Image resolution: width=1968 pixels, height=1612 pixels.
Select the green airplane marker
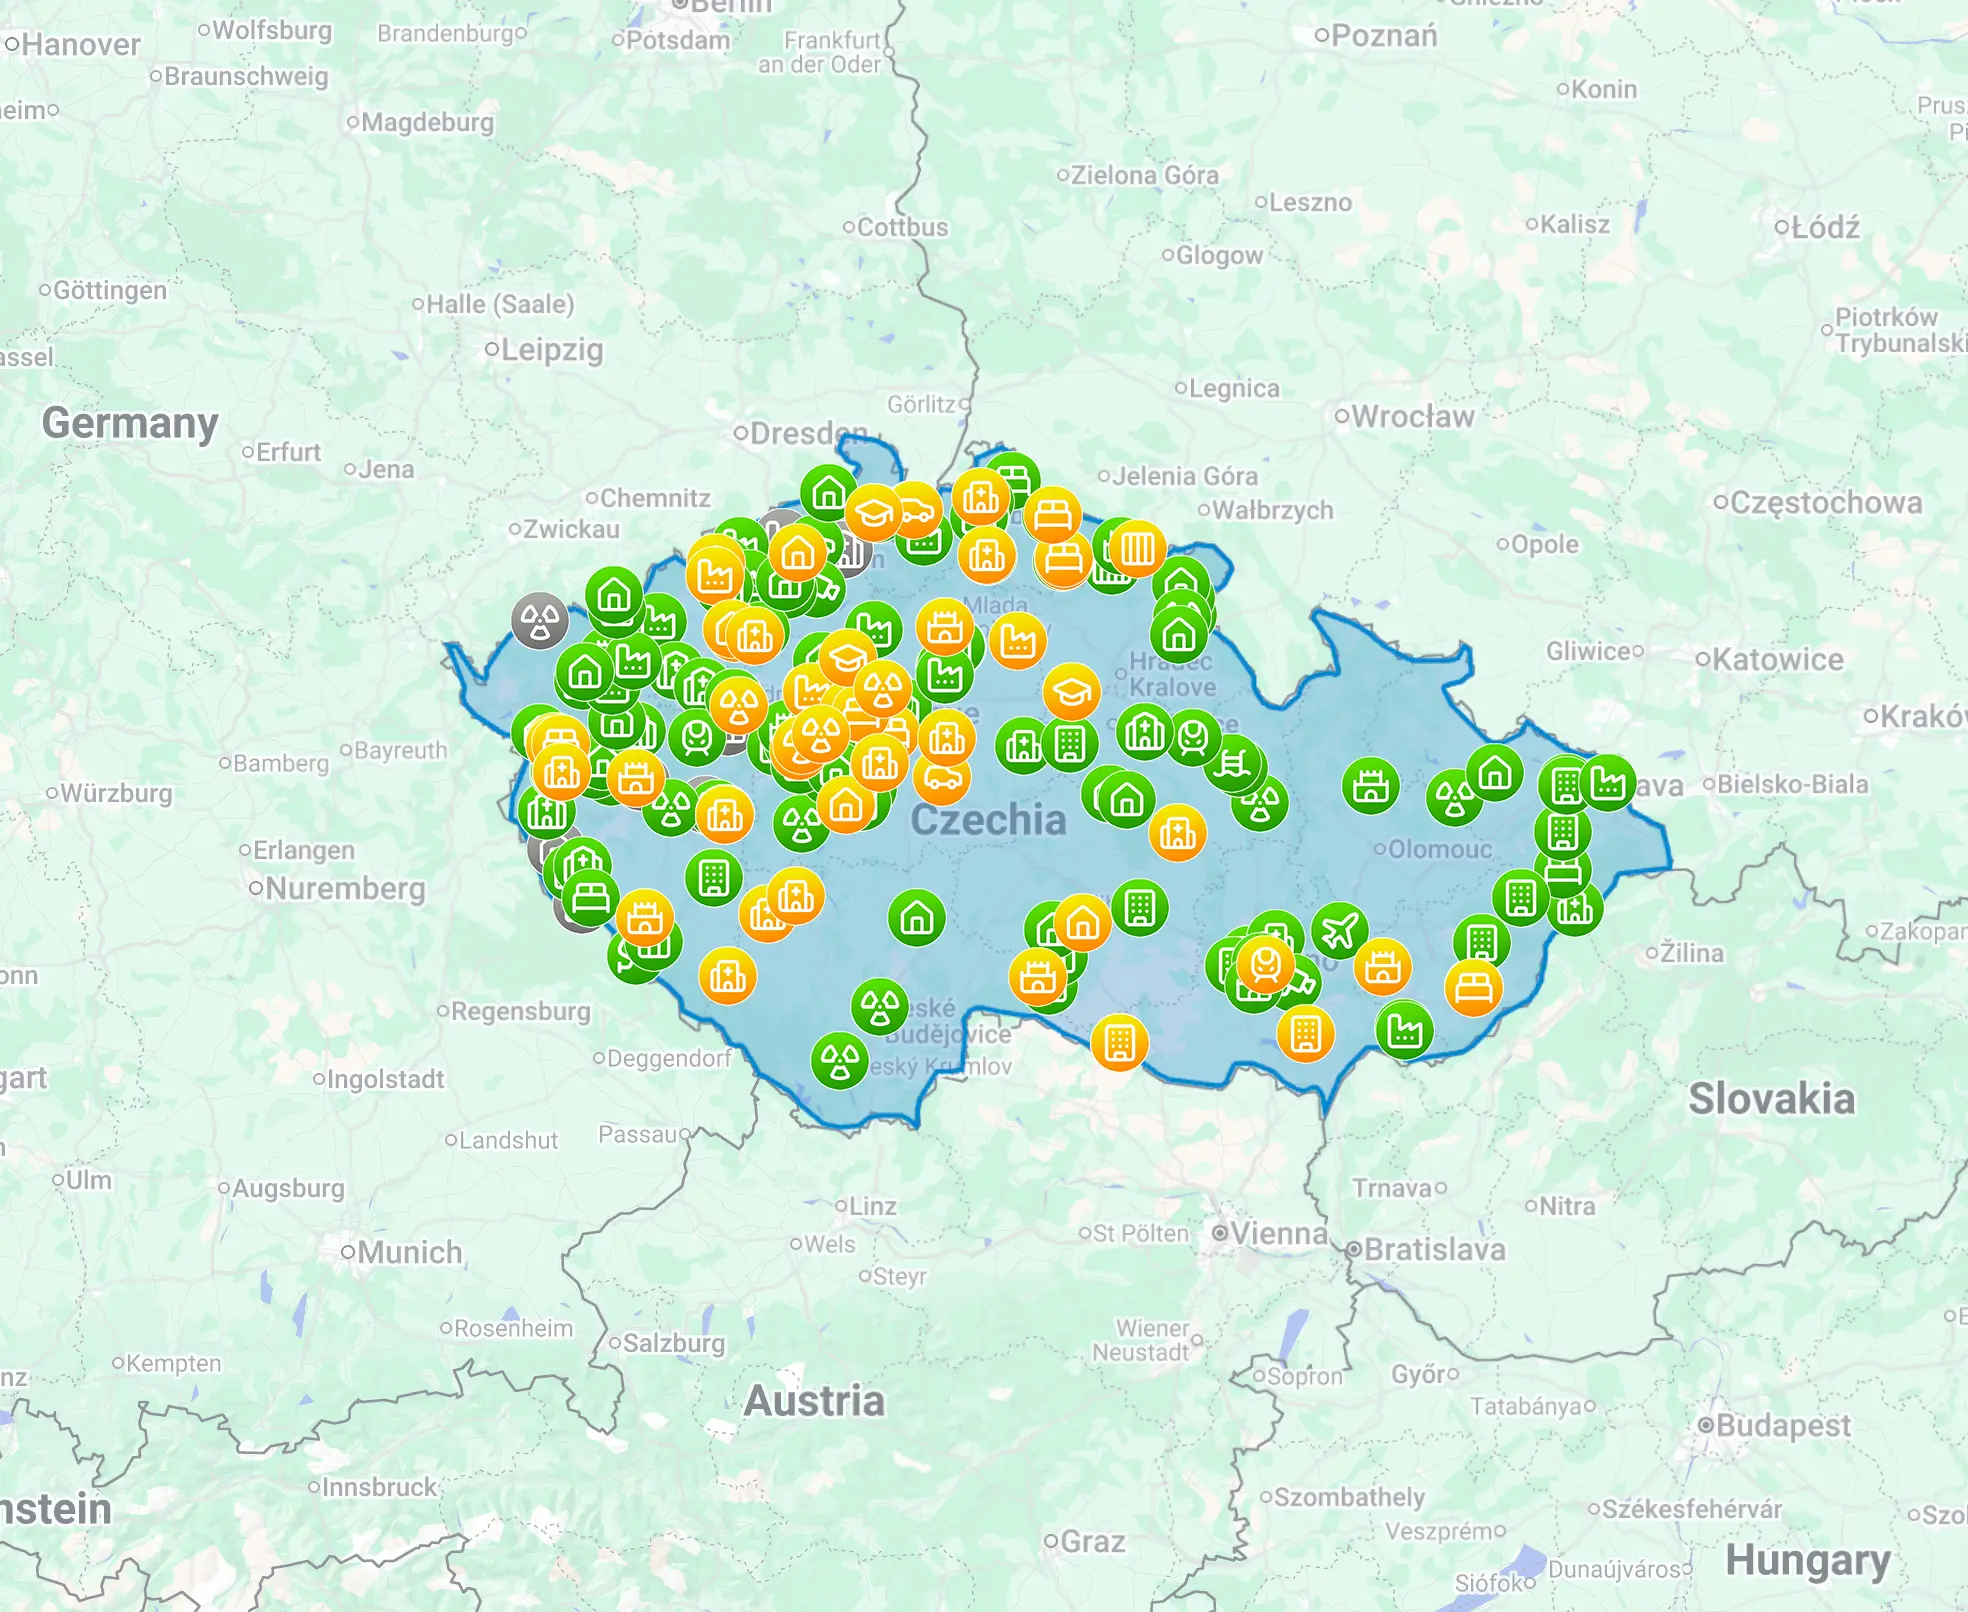pyautogui.click(x=1338, y=931)
